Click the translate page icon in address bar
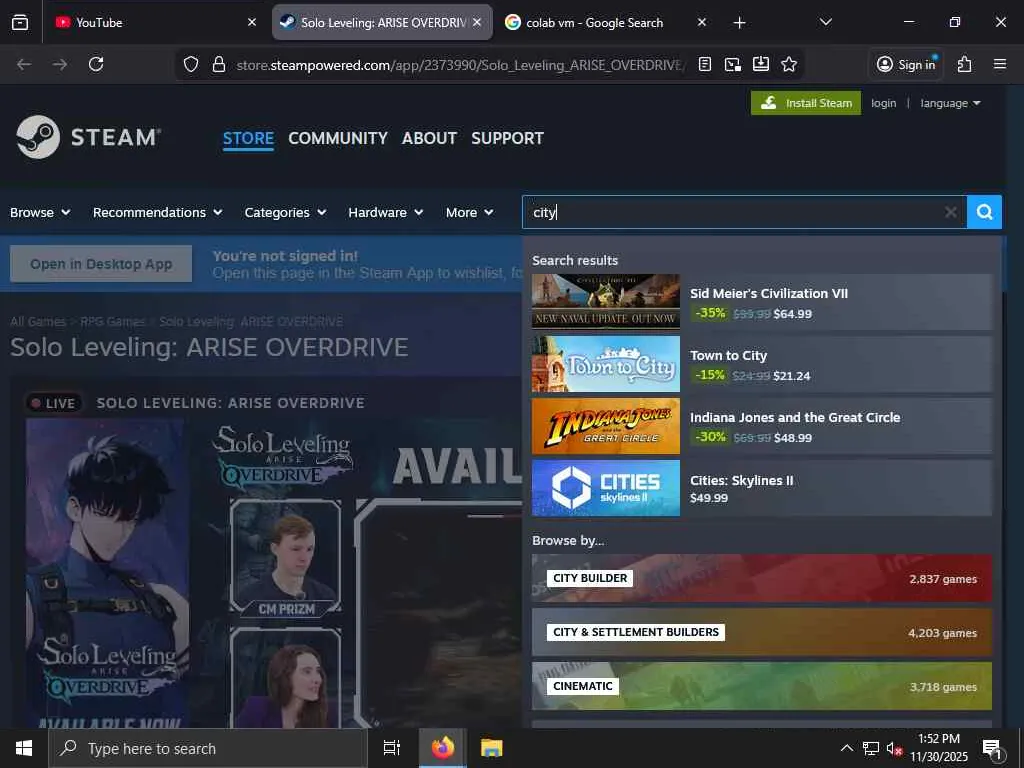1024x768 pixels. (733, 64)
